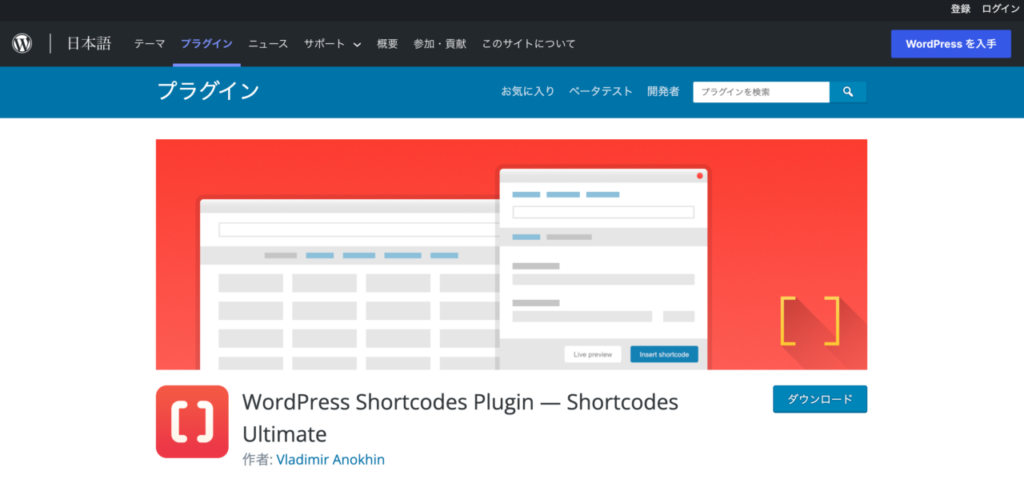
Task: Click the search magnifier button
Action: (x=848, y=92)
